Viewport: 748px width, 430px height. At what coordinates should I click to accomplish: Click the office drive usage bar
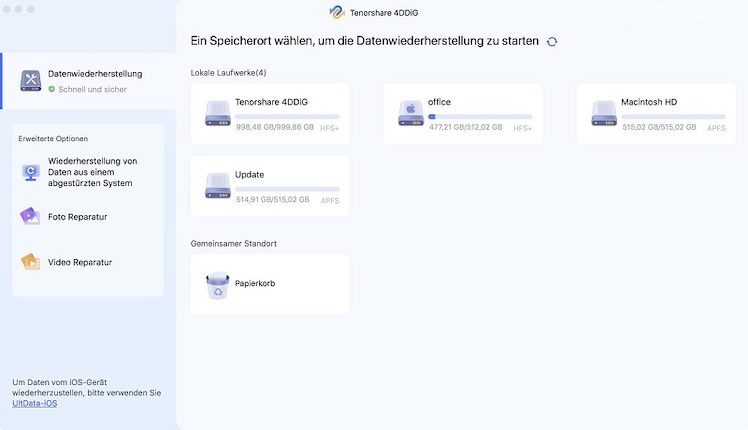tap(480, 116)
